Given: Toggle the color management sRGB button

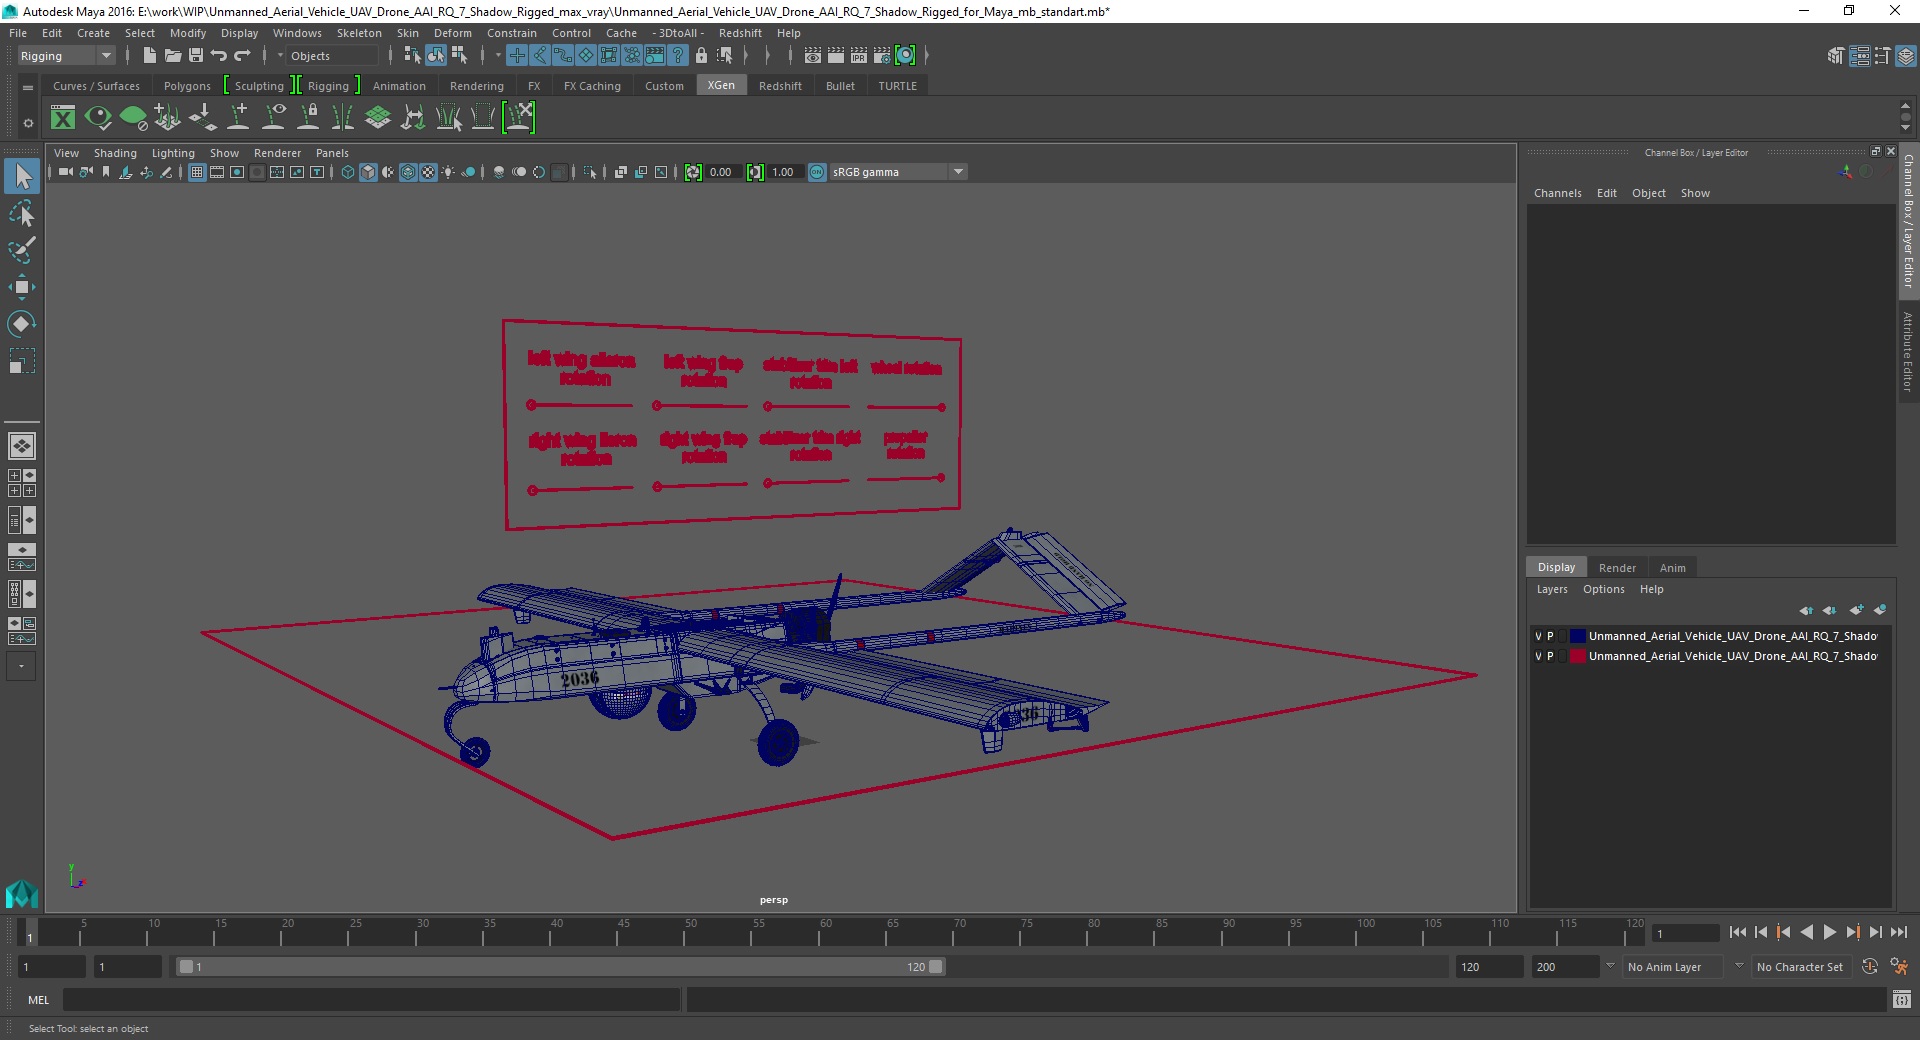Looking at the screenshot, I should click(817, 172).
